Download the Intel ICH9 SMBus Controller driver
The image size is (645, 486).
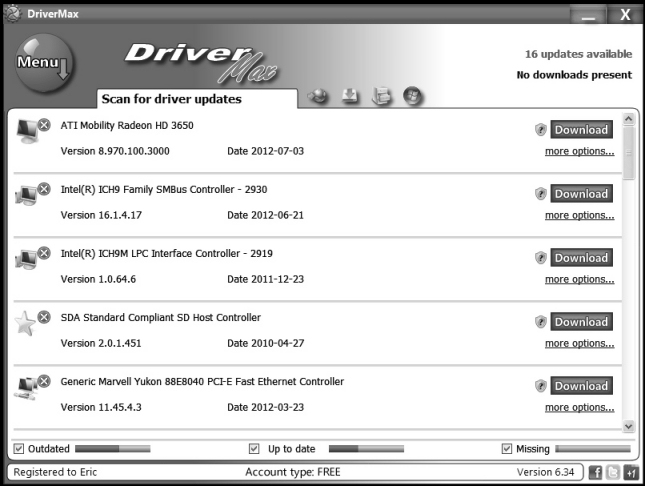pos(581,194)
